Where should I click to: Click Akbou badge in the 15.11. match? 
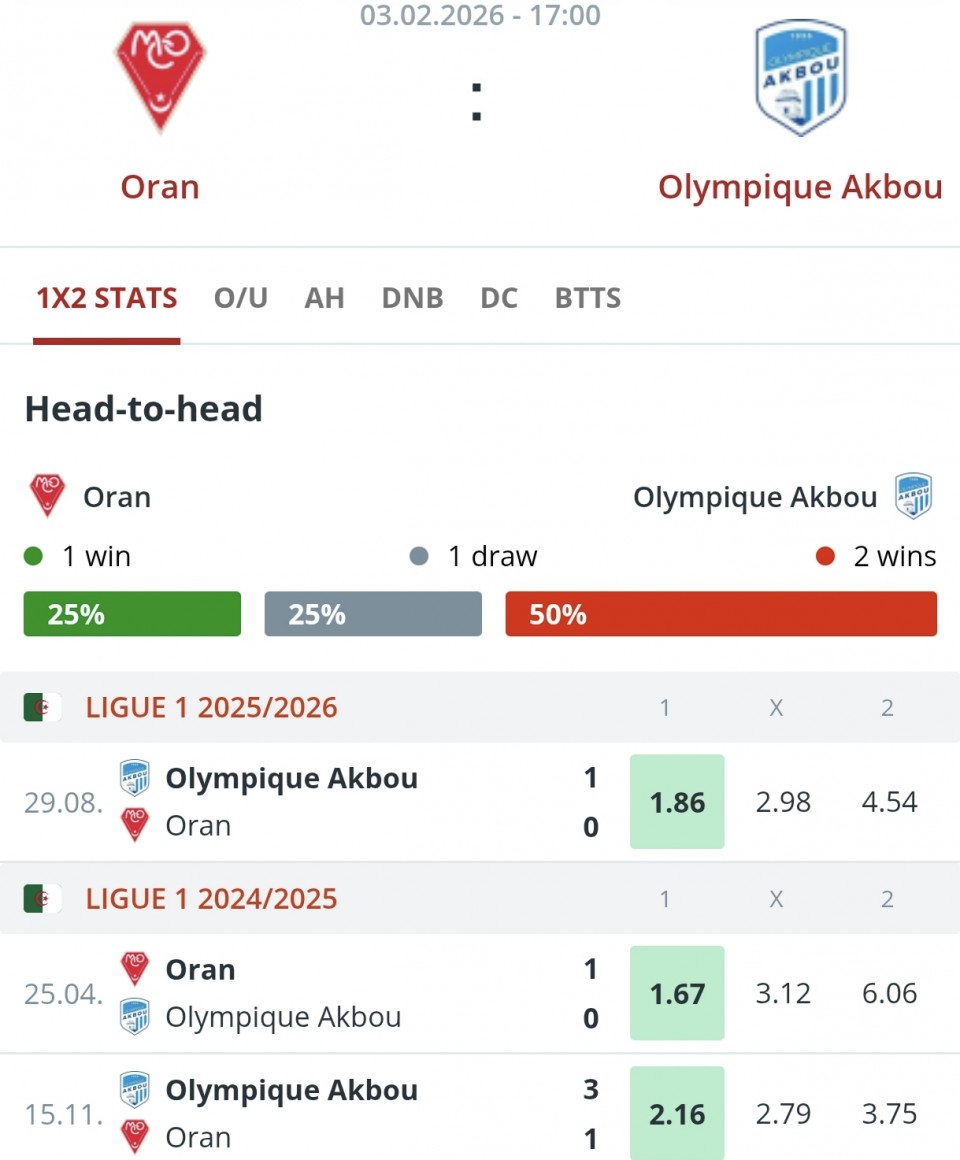click(x=135, y=1090)
